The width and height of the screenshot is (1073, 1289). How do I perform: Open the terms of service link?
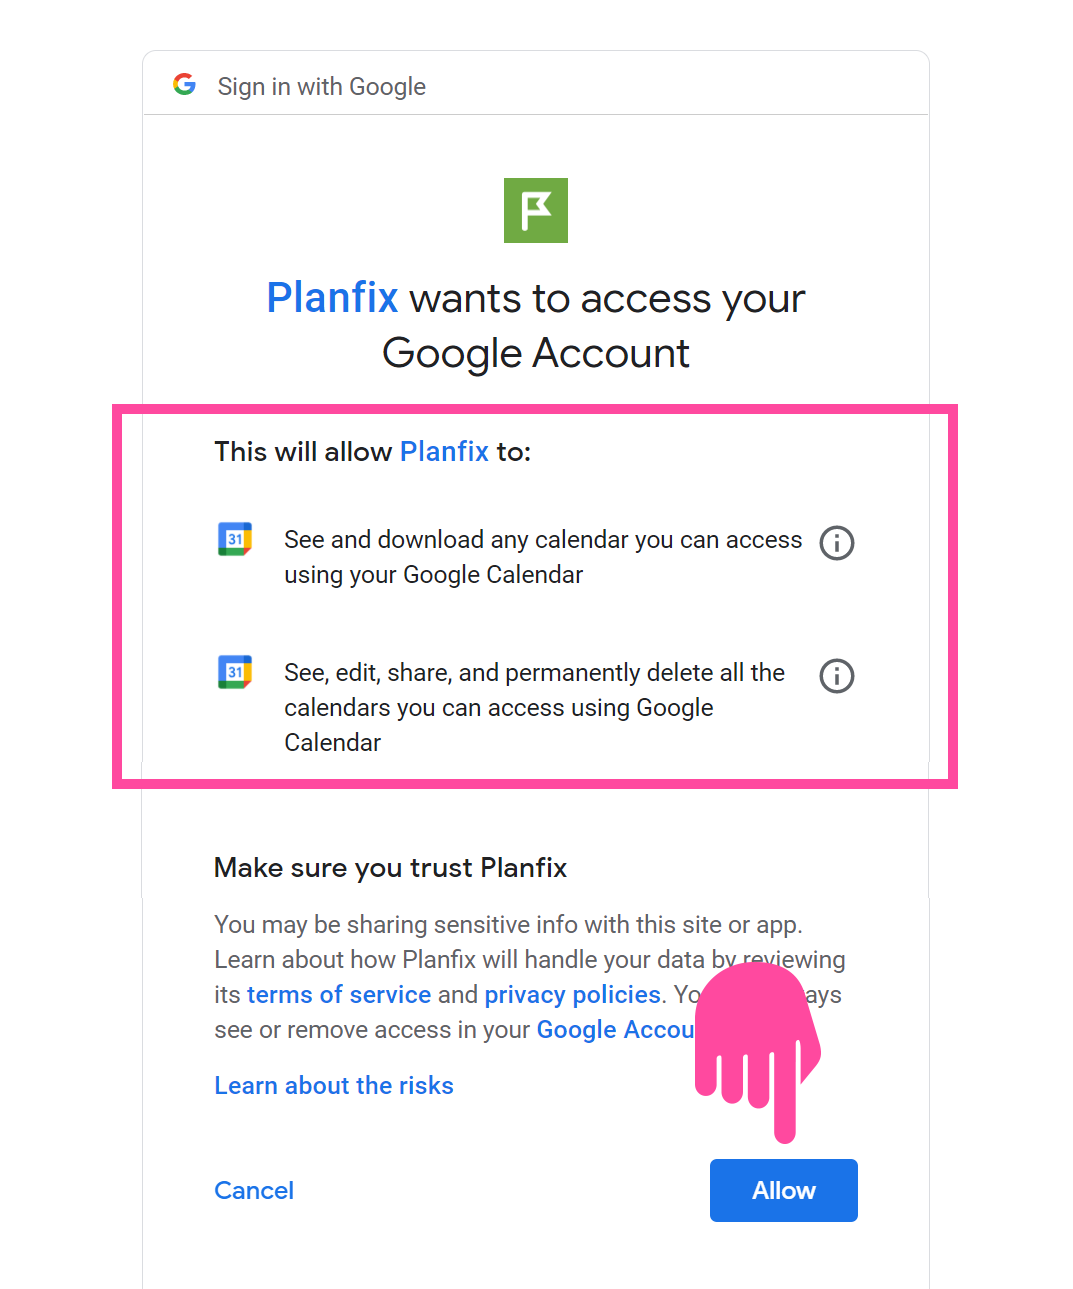pos(339,995)
